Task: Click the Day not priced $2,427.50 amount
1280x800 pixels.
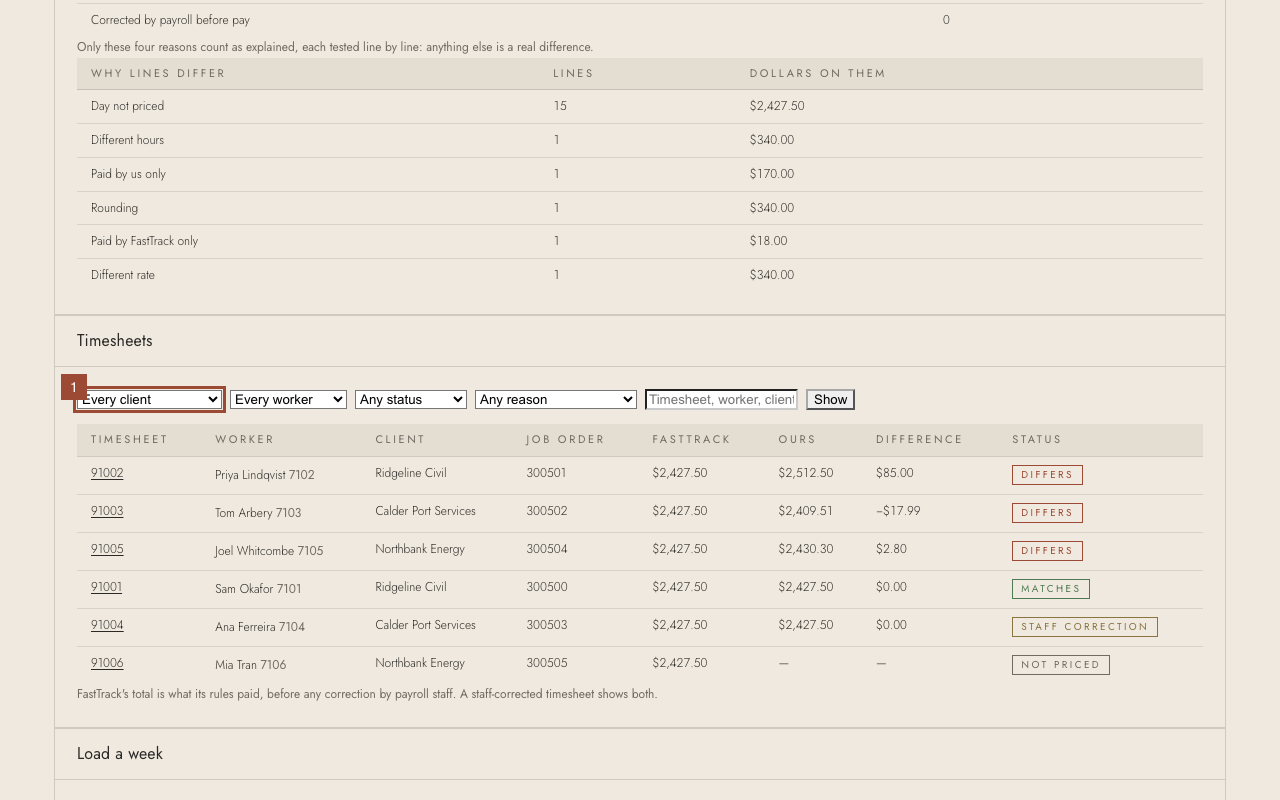Action: [x=777, y=106]
